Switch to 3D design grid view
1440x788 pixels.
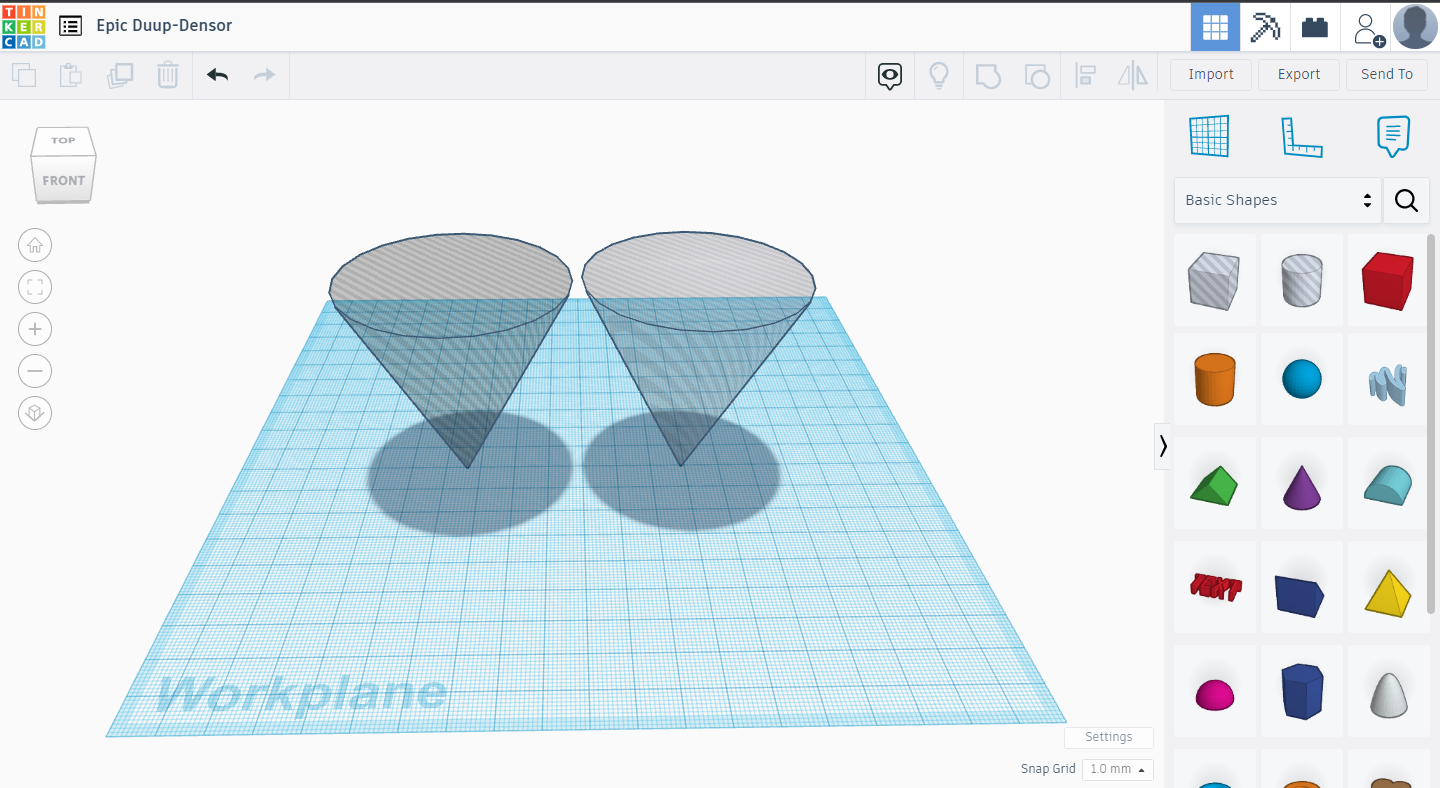pos(1215,27)
